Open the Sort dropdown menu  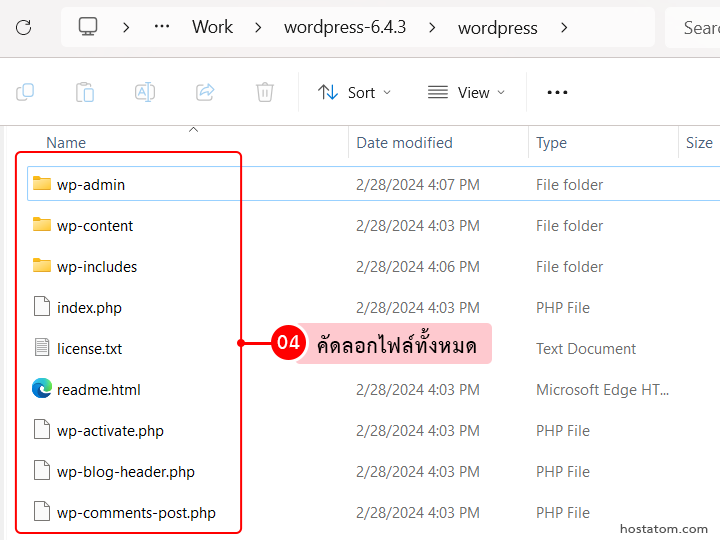tap(354, 92)
